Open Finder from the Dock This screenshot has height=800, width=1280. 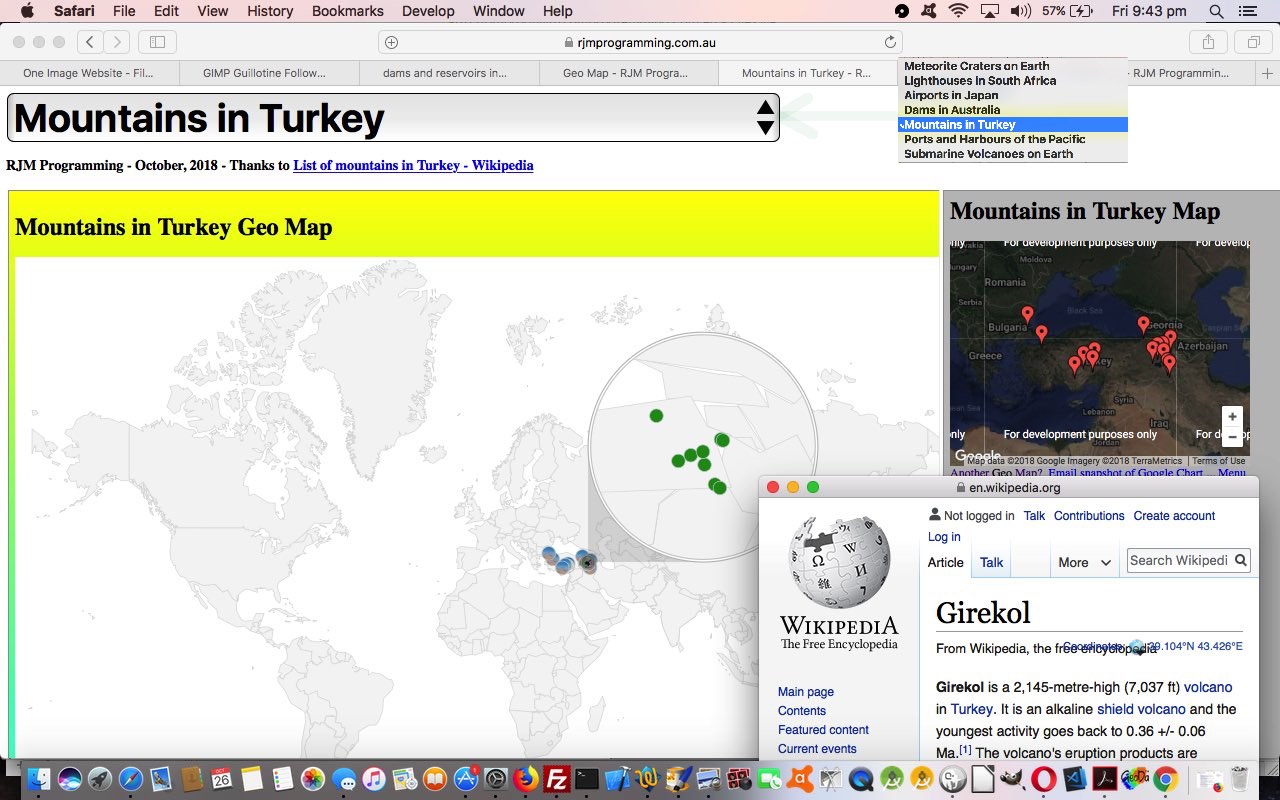39,779
